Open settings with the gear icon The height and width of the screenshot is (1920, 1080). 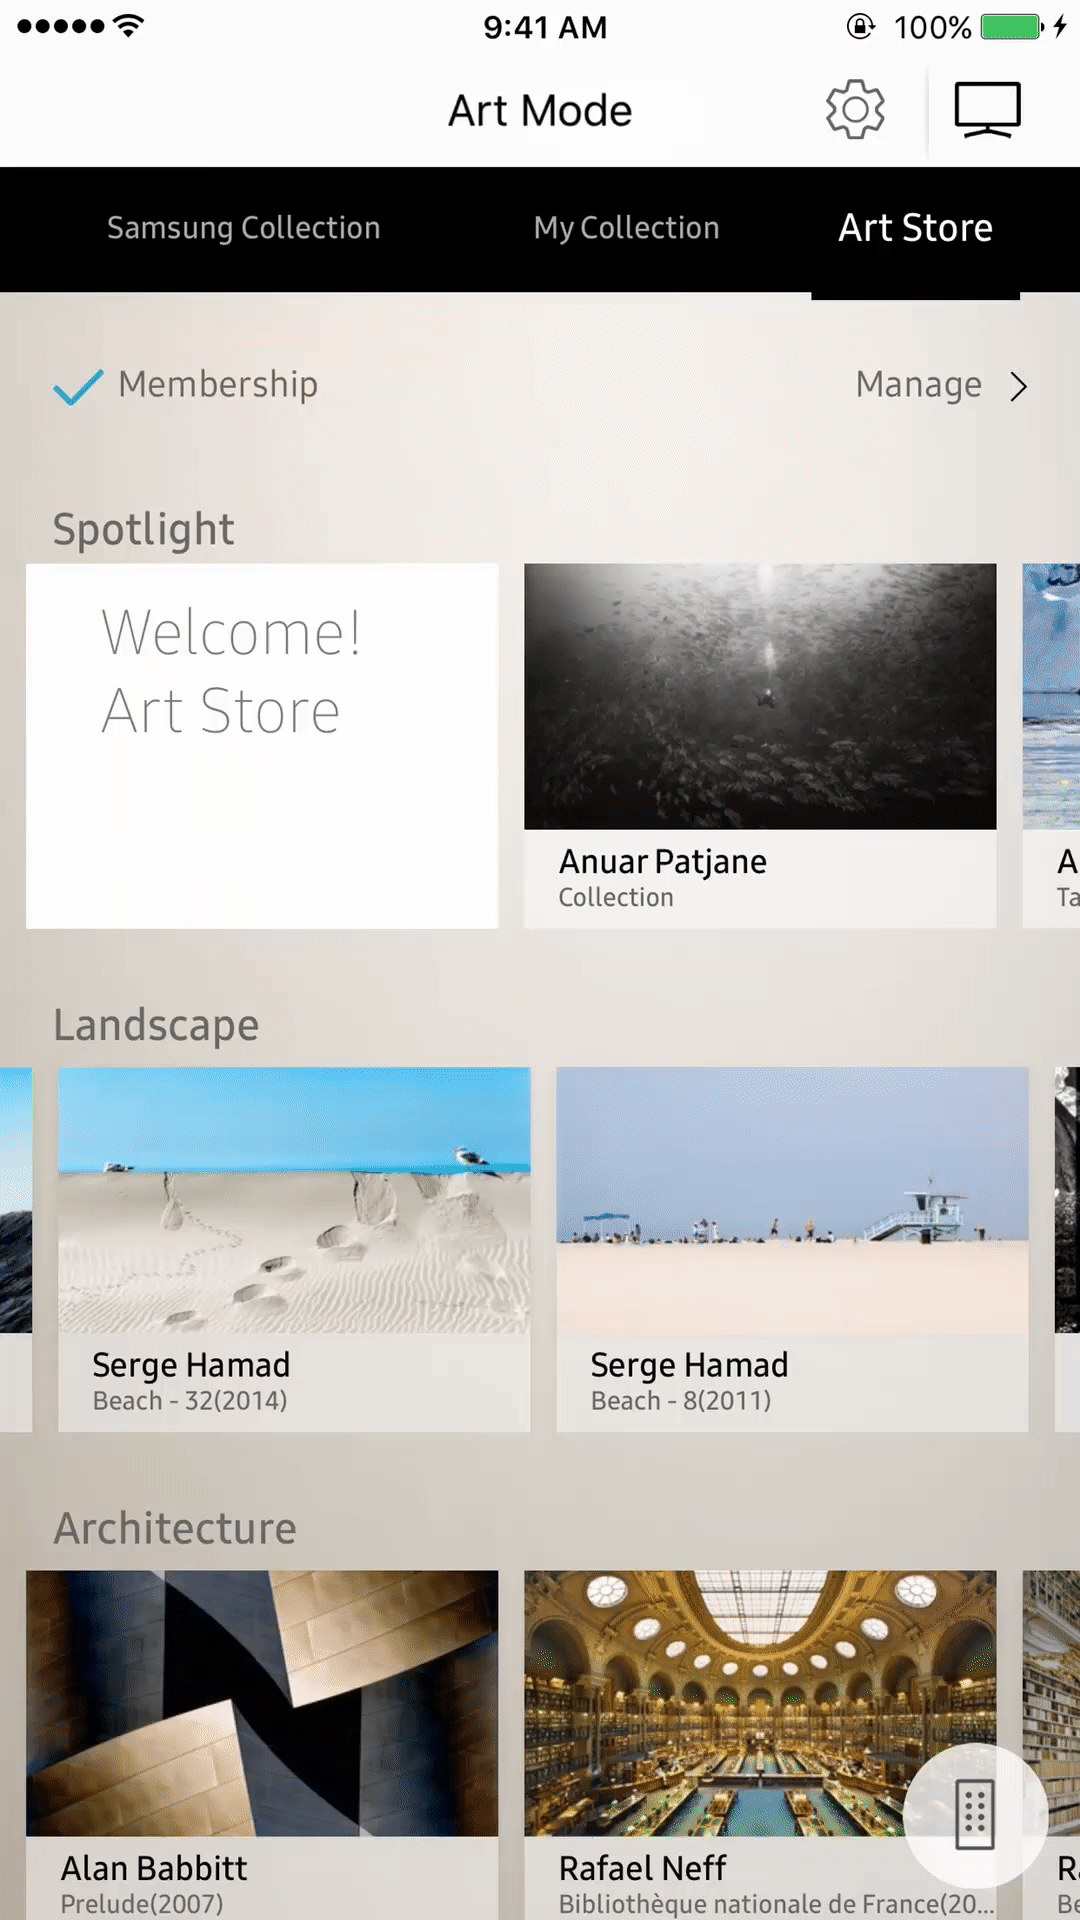coord(855,110)
